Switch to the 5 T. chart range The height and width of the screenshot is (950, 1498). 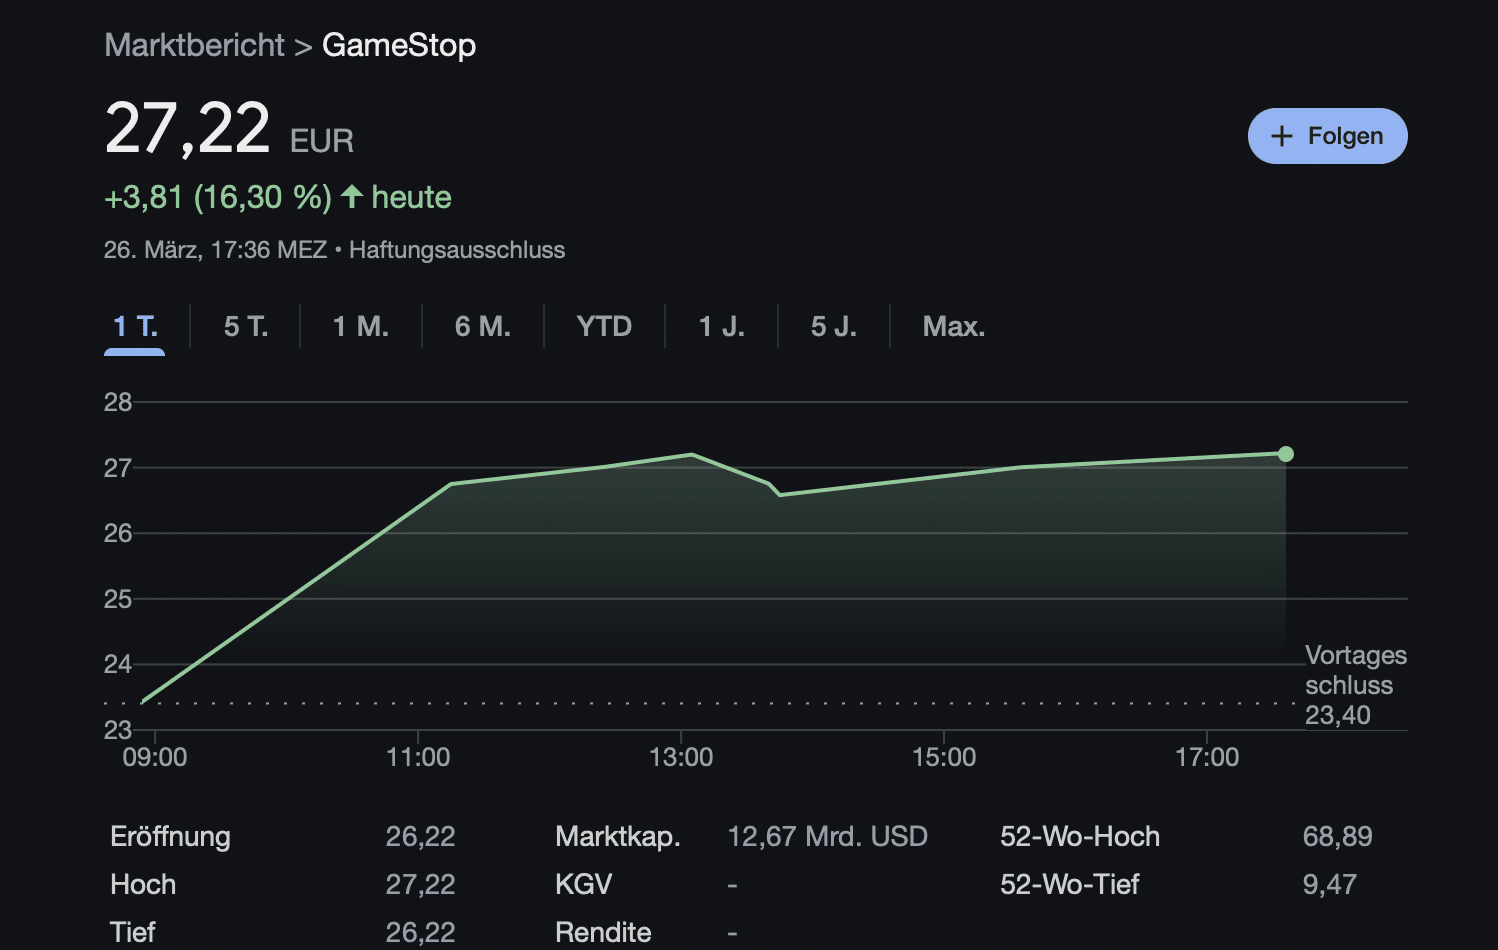246,327
